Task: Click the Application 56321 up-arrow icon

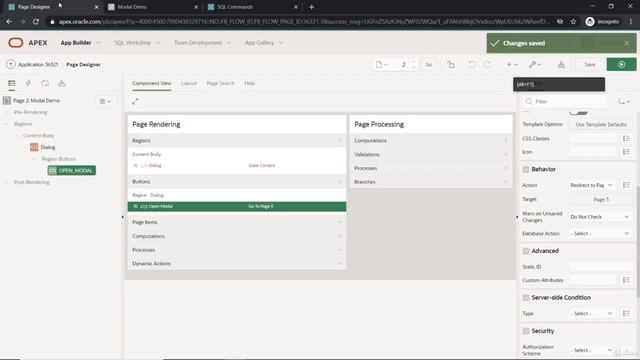Action: pyautogui.click(x=11, y=64)
